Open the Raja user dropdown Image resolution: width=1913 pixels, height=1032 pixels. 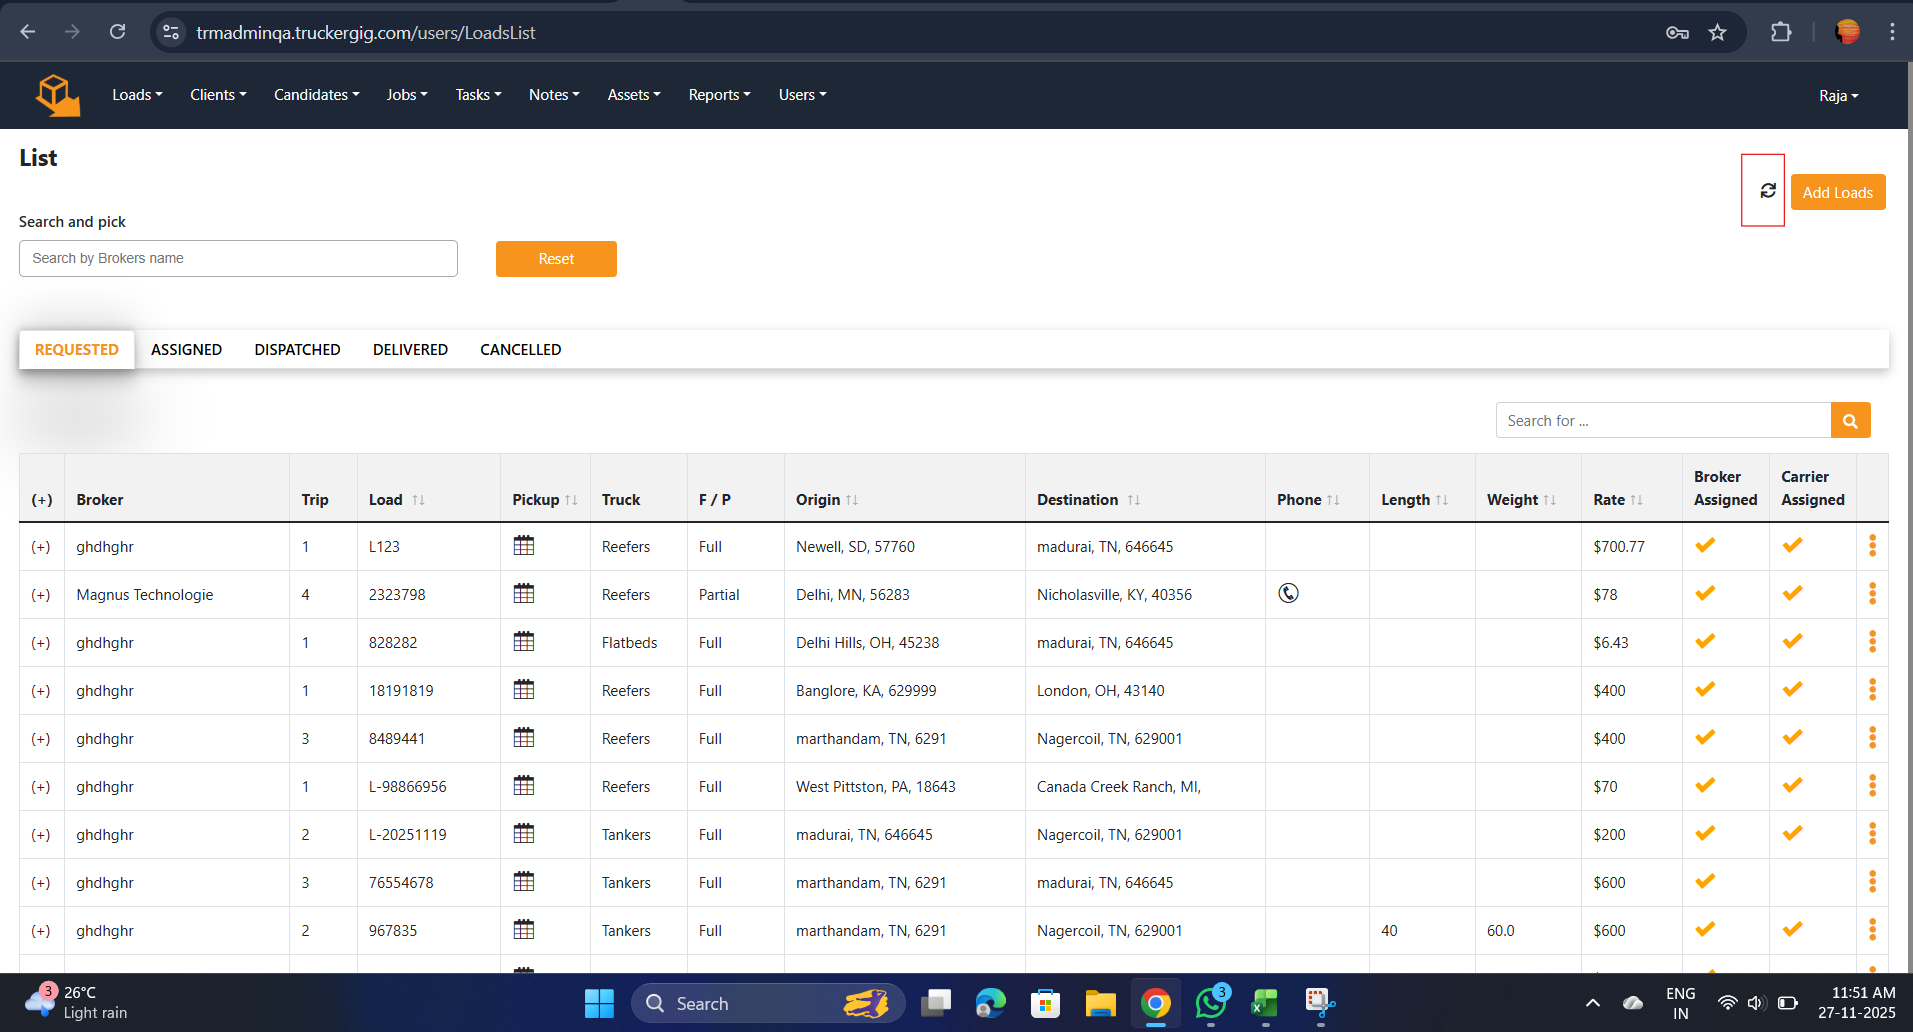click(x=1838, y=96)
